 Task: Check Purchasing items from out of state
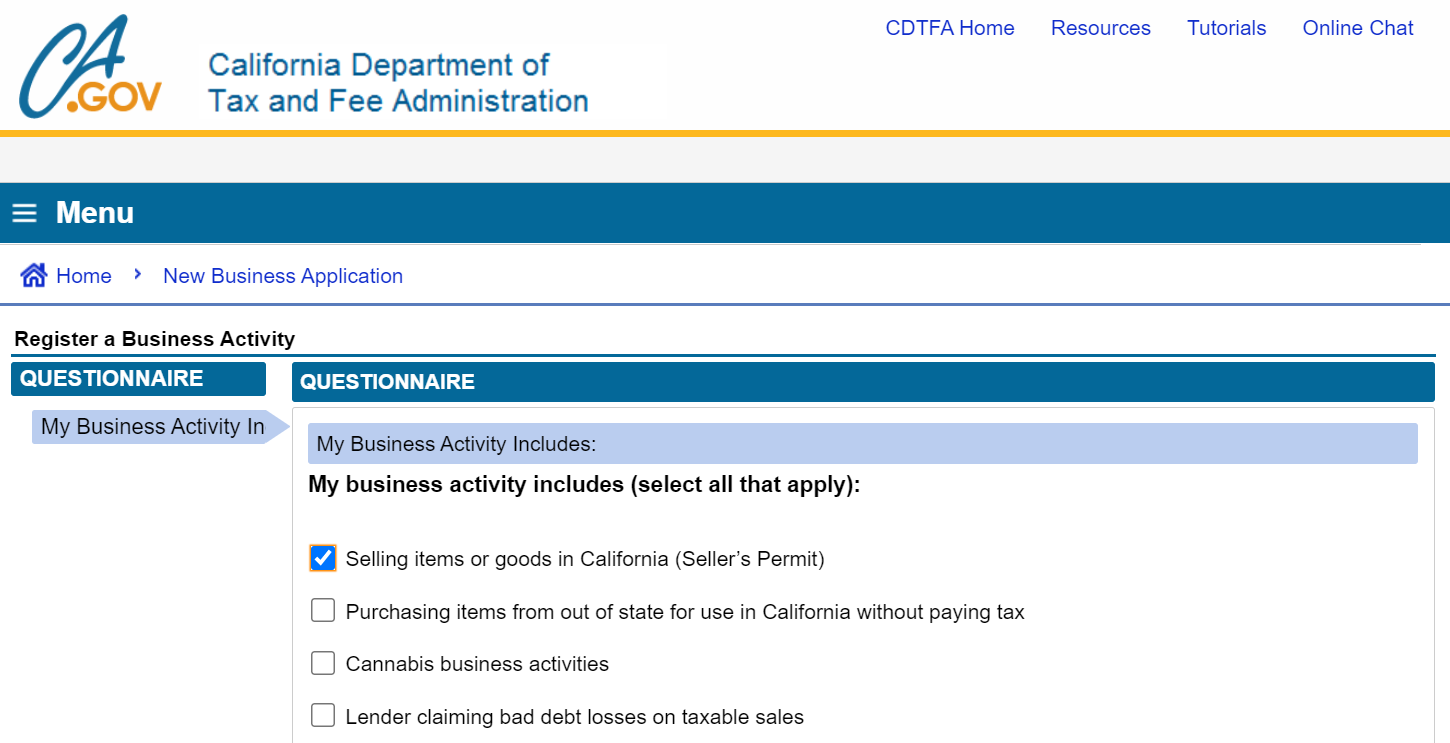tap(323, 610)
